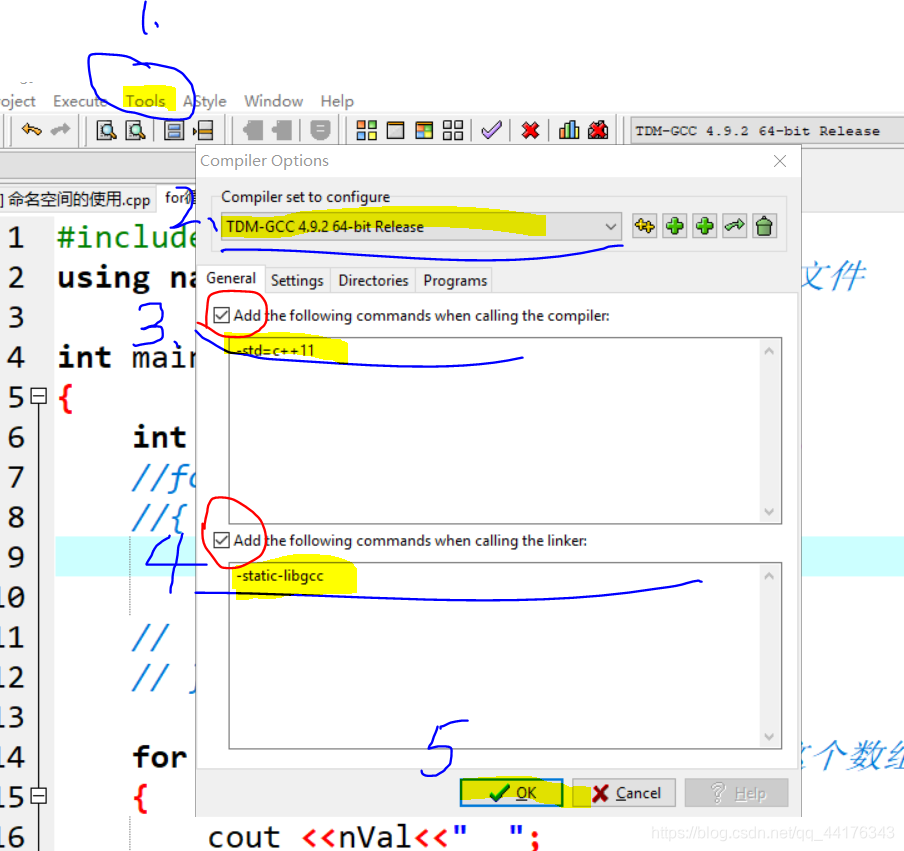The image size is (904, 851).
Task: Click the Goto Line toolbar icon
Action: pyautogui.click(x=203, y=130)
